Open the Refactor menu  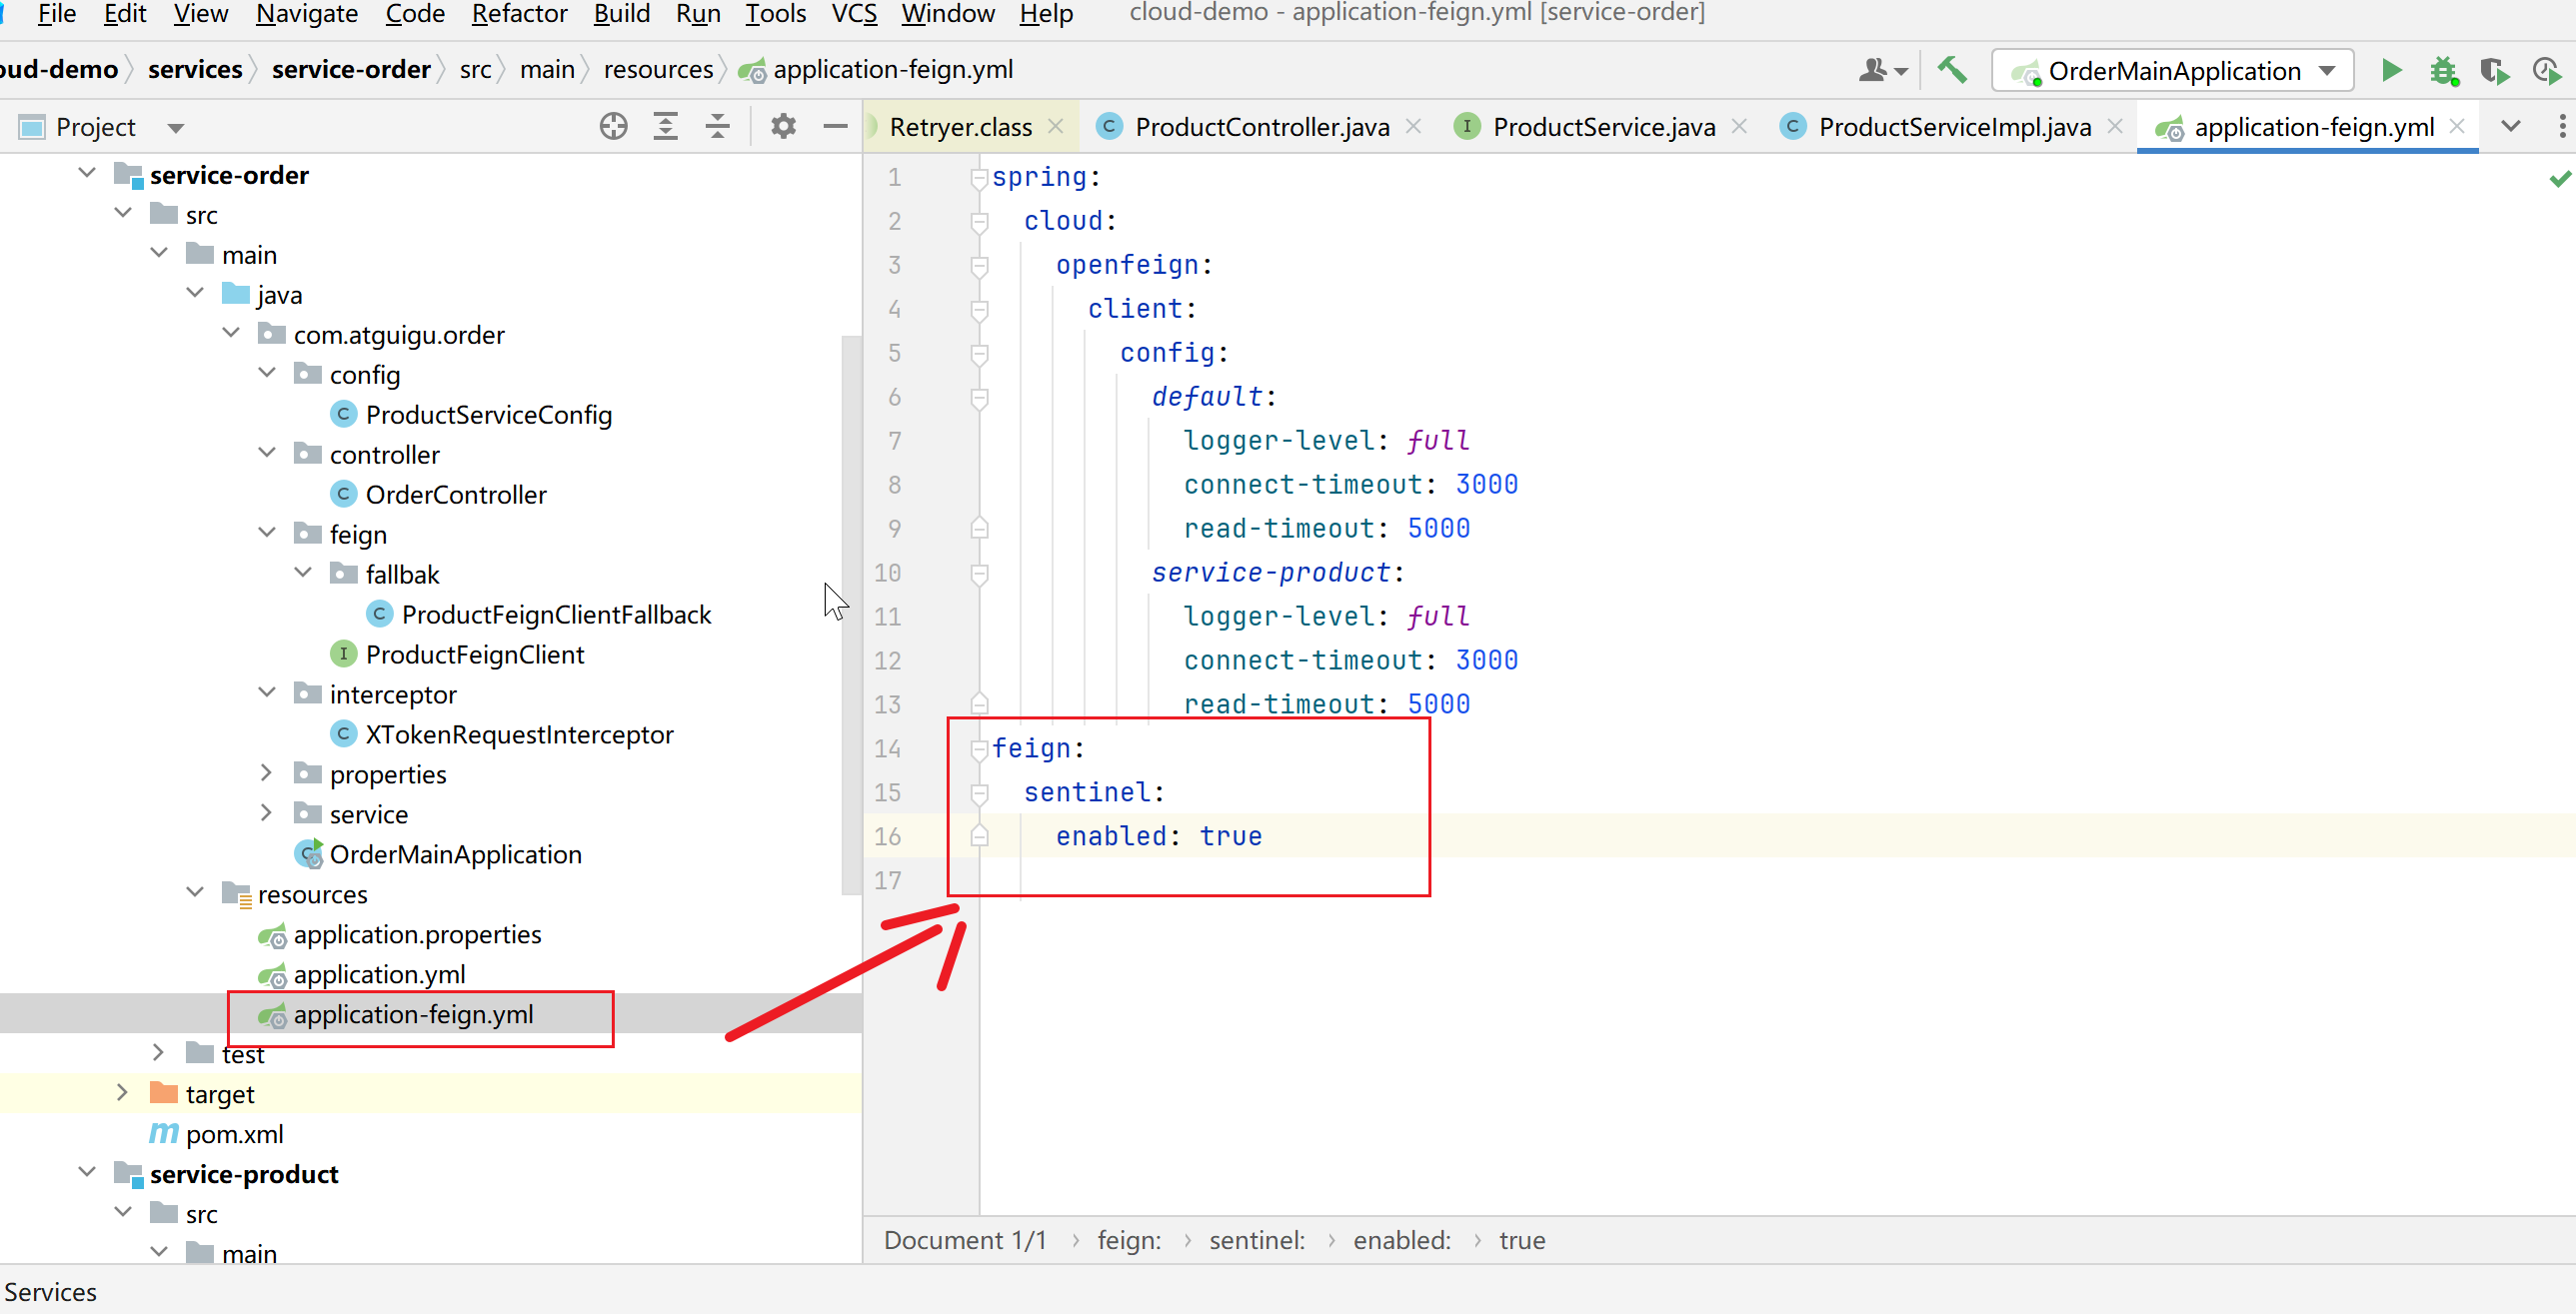(518, 14)
